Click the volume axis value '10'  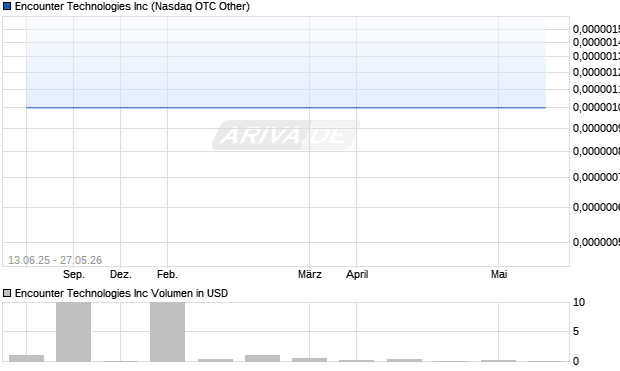579,303
